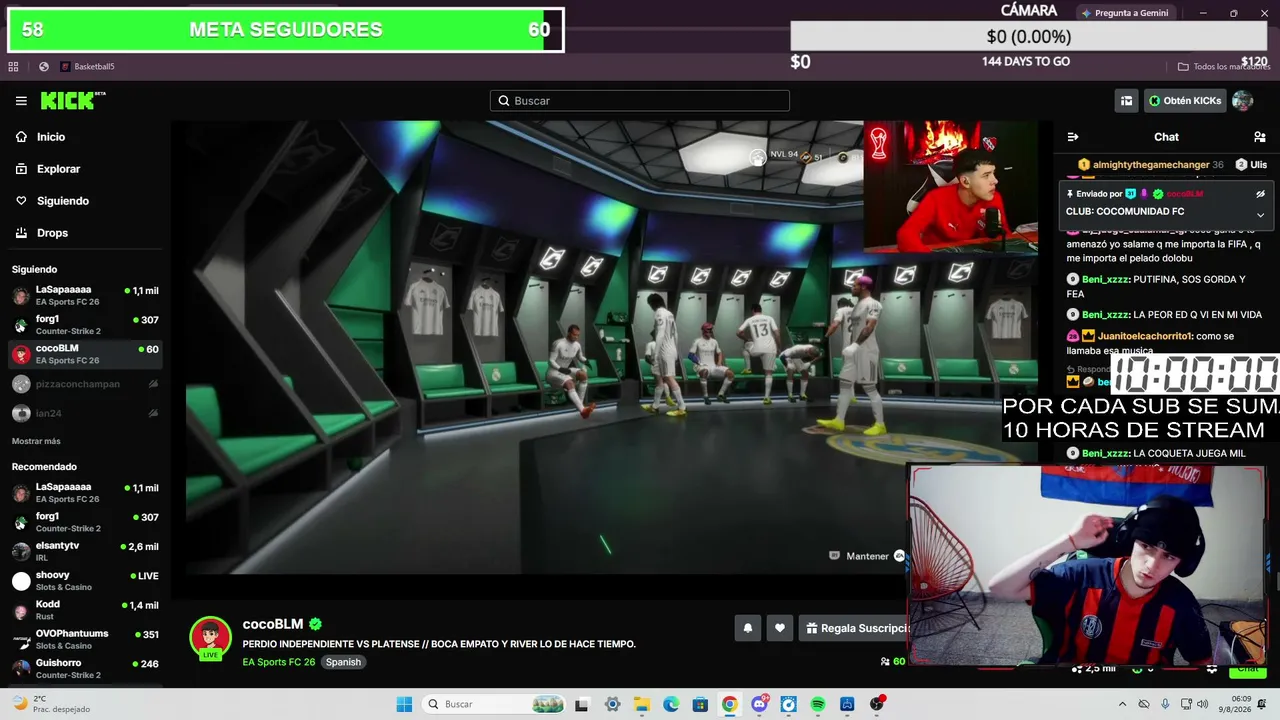Go to the Kick home logo

pos(72,101)
